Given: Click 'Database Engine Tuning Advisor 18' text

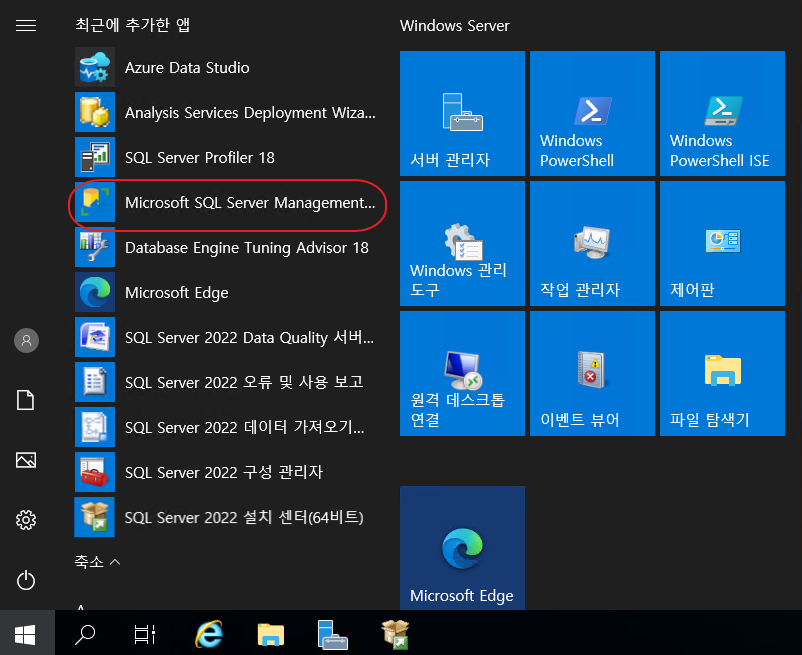Looking at the screenshot, I should click(x=247, y=248).
